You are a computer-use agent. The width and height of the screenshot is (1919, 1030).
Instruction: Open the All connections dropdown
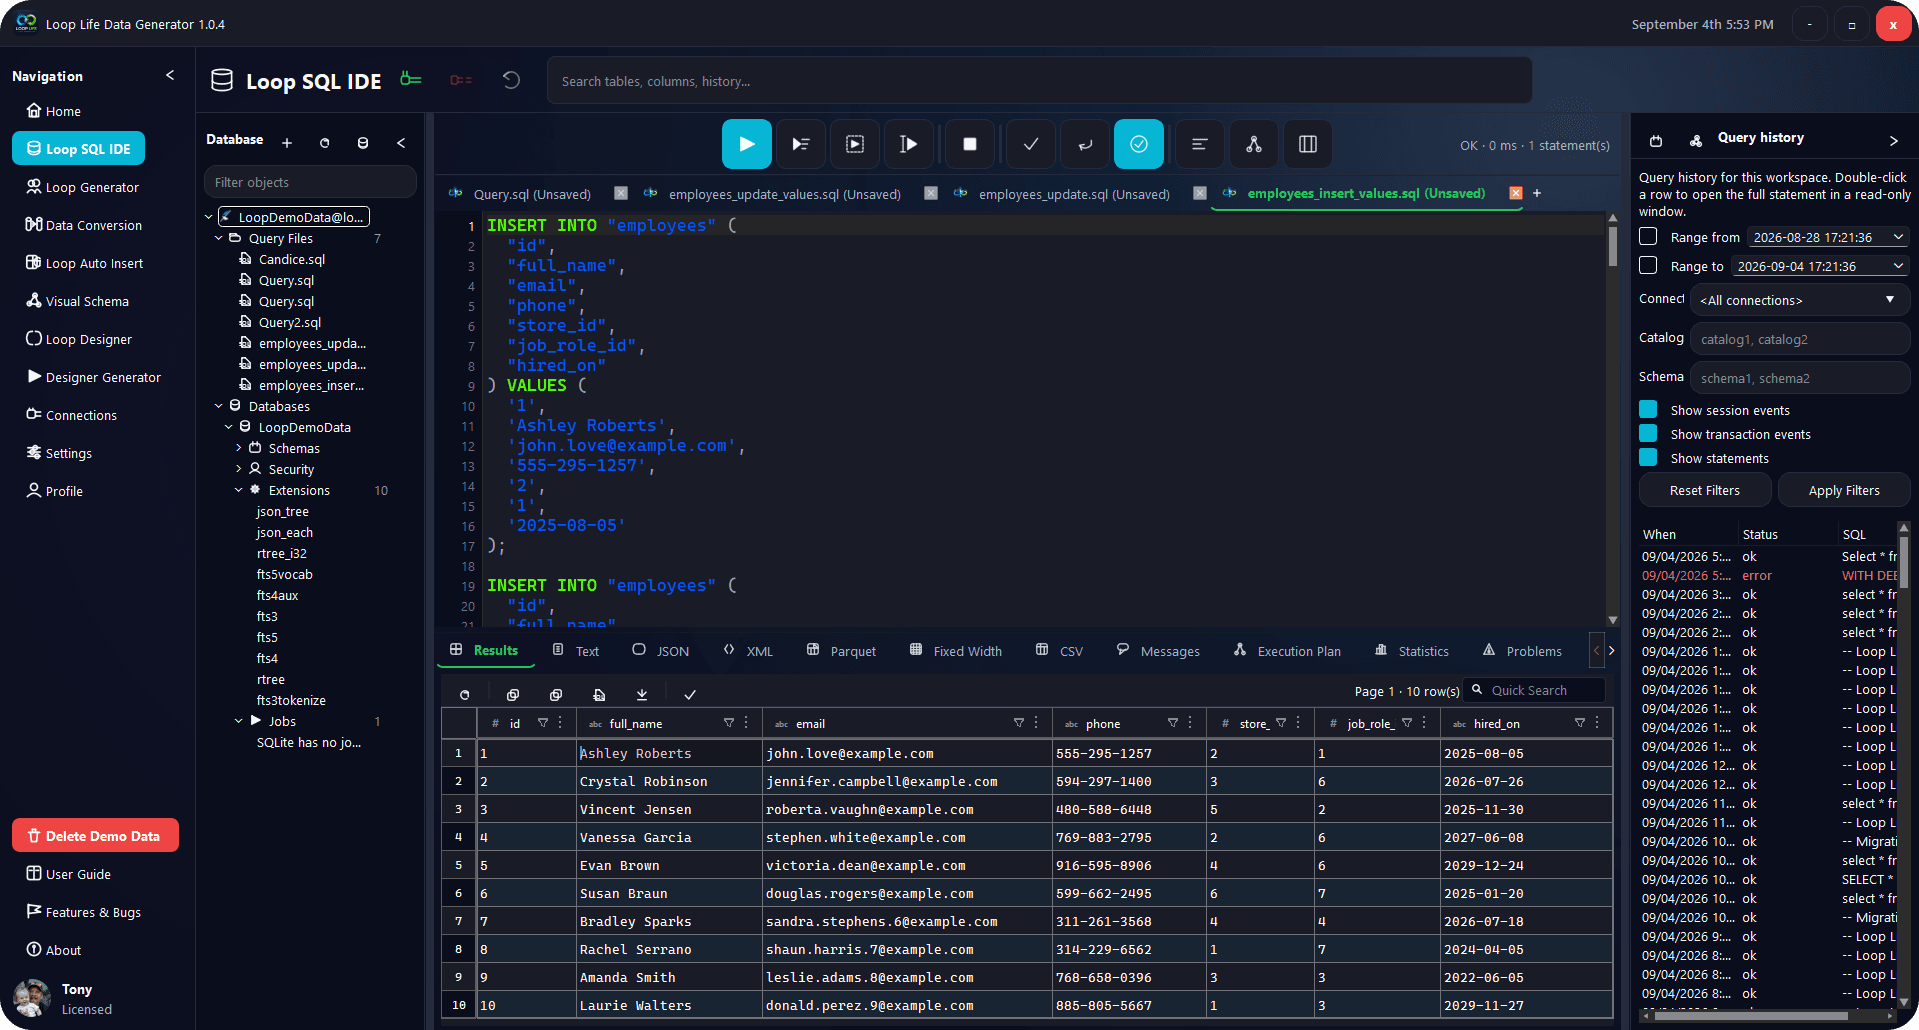click(1800, 300)
